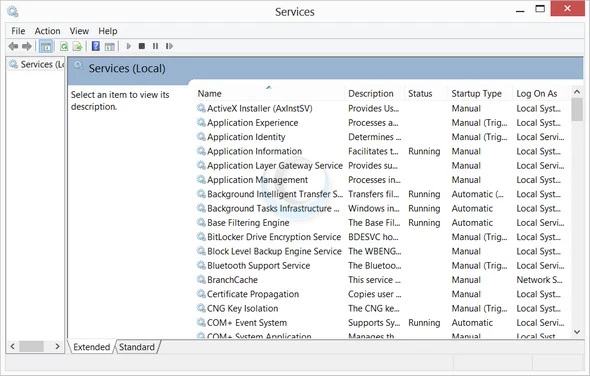Open Help via blue question mark icon

pyautogui.click(x=96, y=46)
